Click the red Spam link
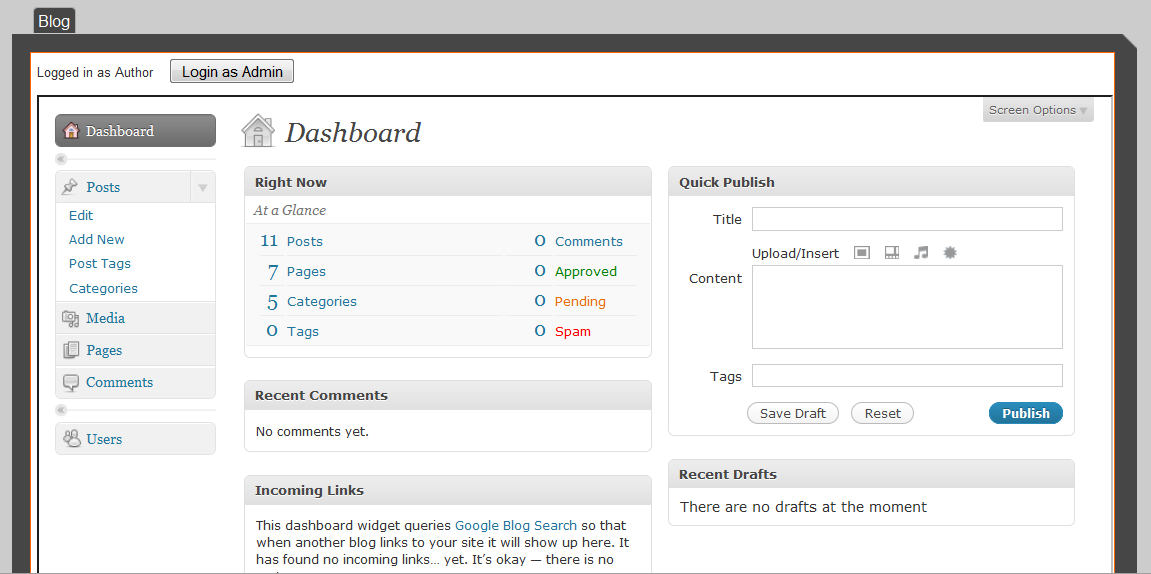Viewport: 1151px width, 574px height. coord(573,332)
